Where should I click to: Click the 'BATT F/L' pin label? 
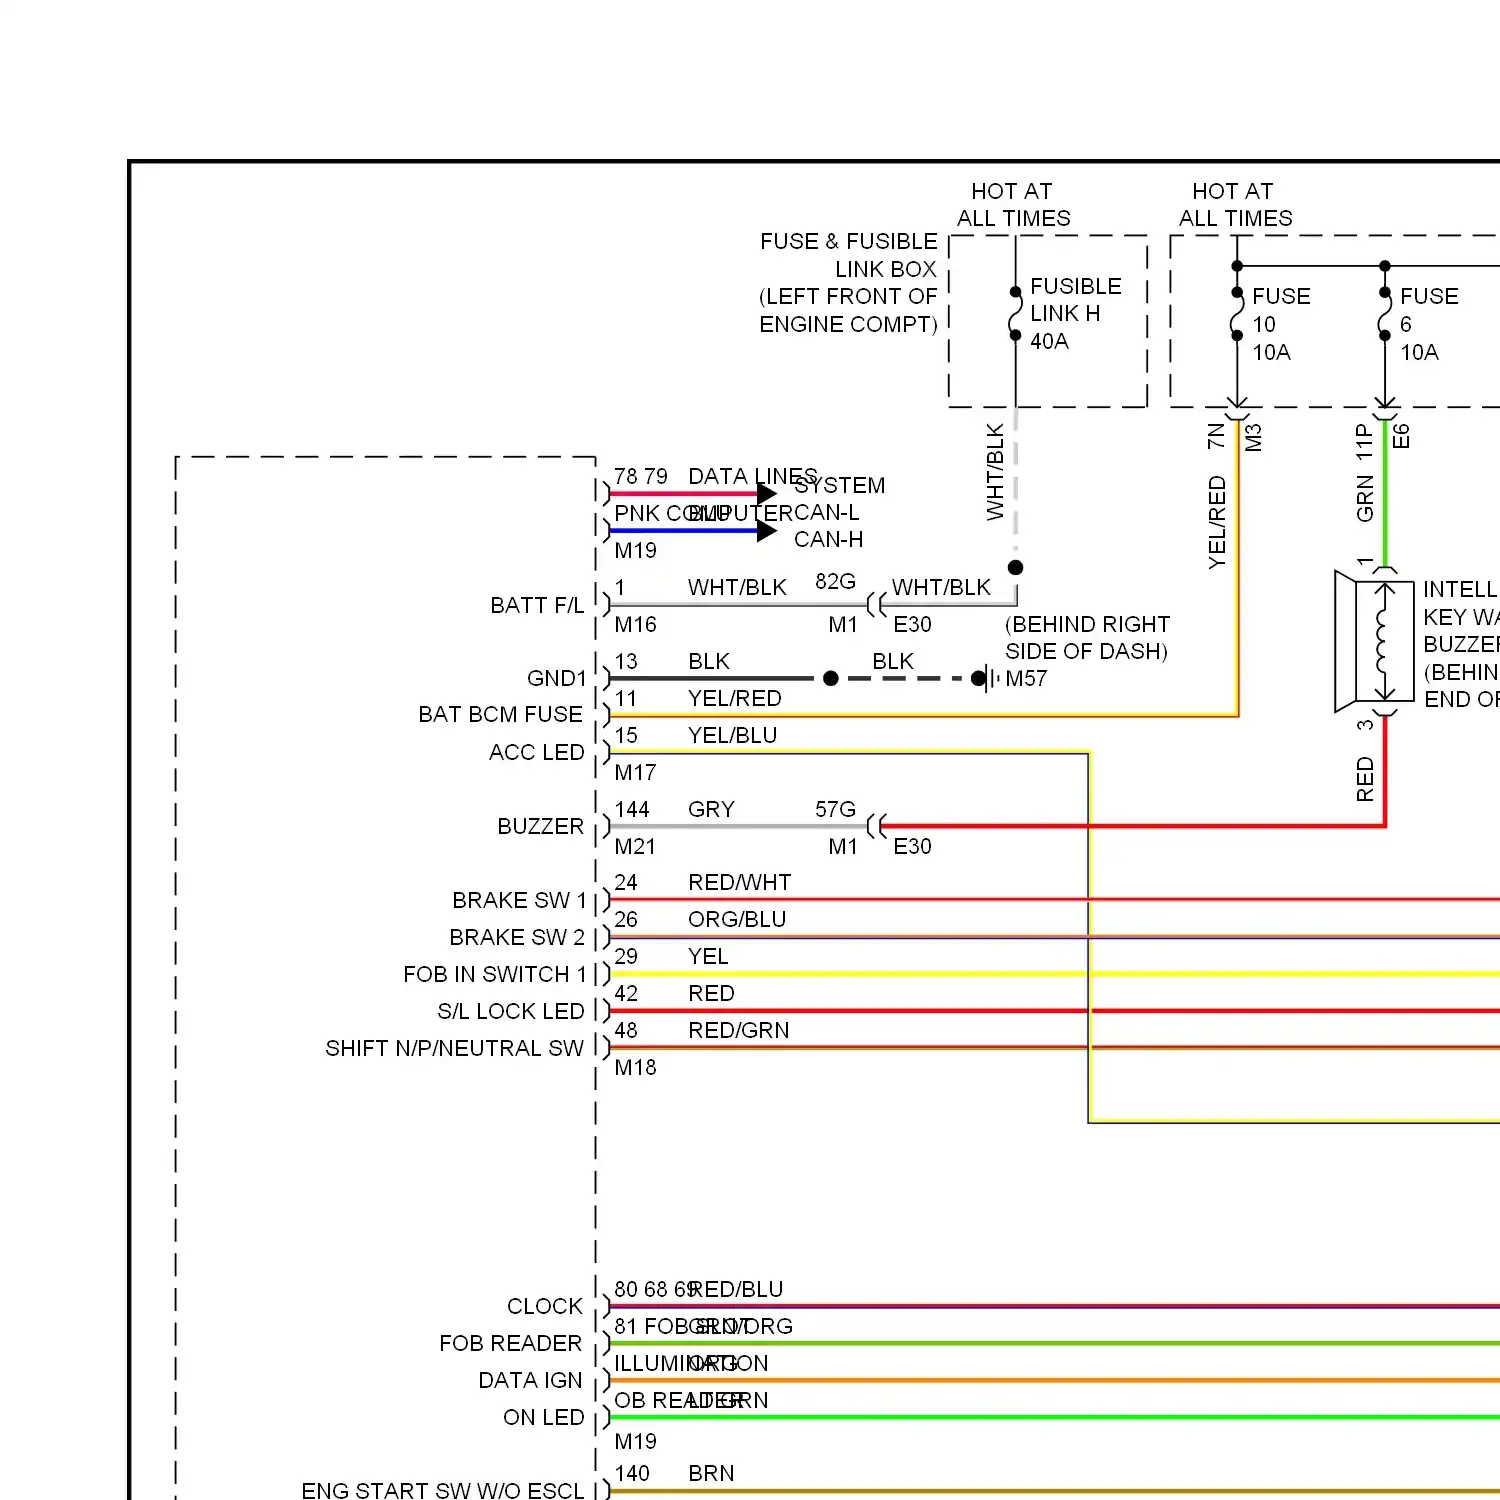(x=537, y=605)
